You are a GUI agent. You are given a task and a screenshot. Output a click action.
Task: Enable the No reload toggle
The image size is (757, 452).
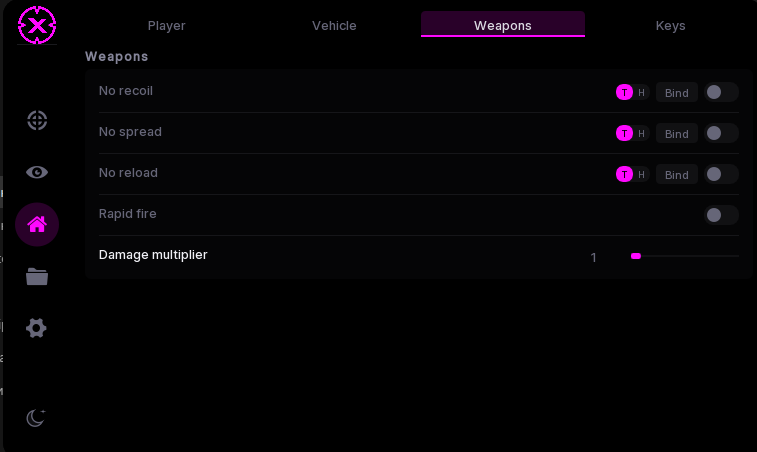pos(721,174)
